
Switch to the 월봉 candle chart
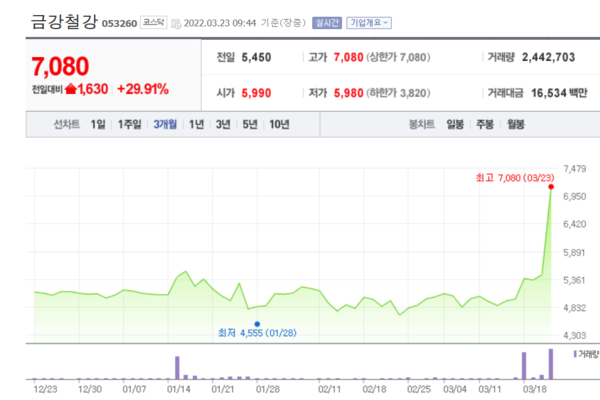pos(515,124)
